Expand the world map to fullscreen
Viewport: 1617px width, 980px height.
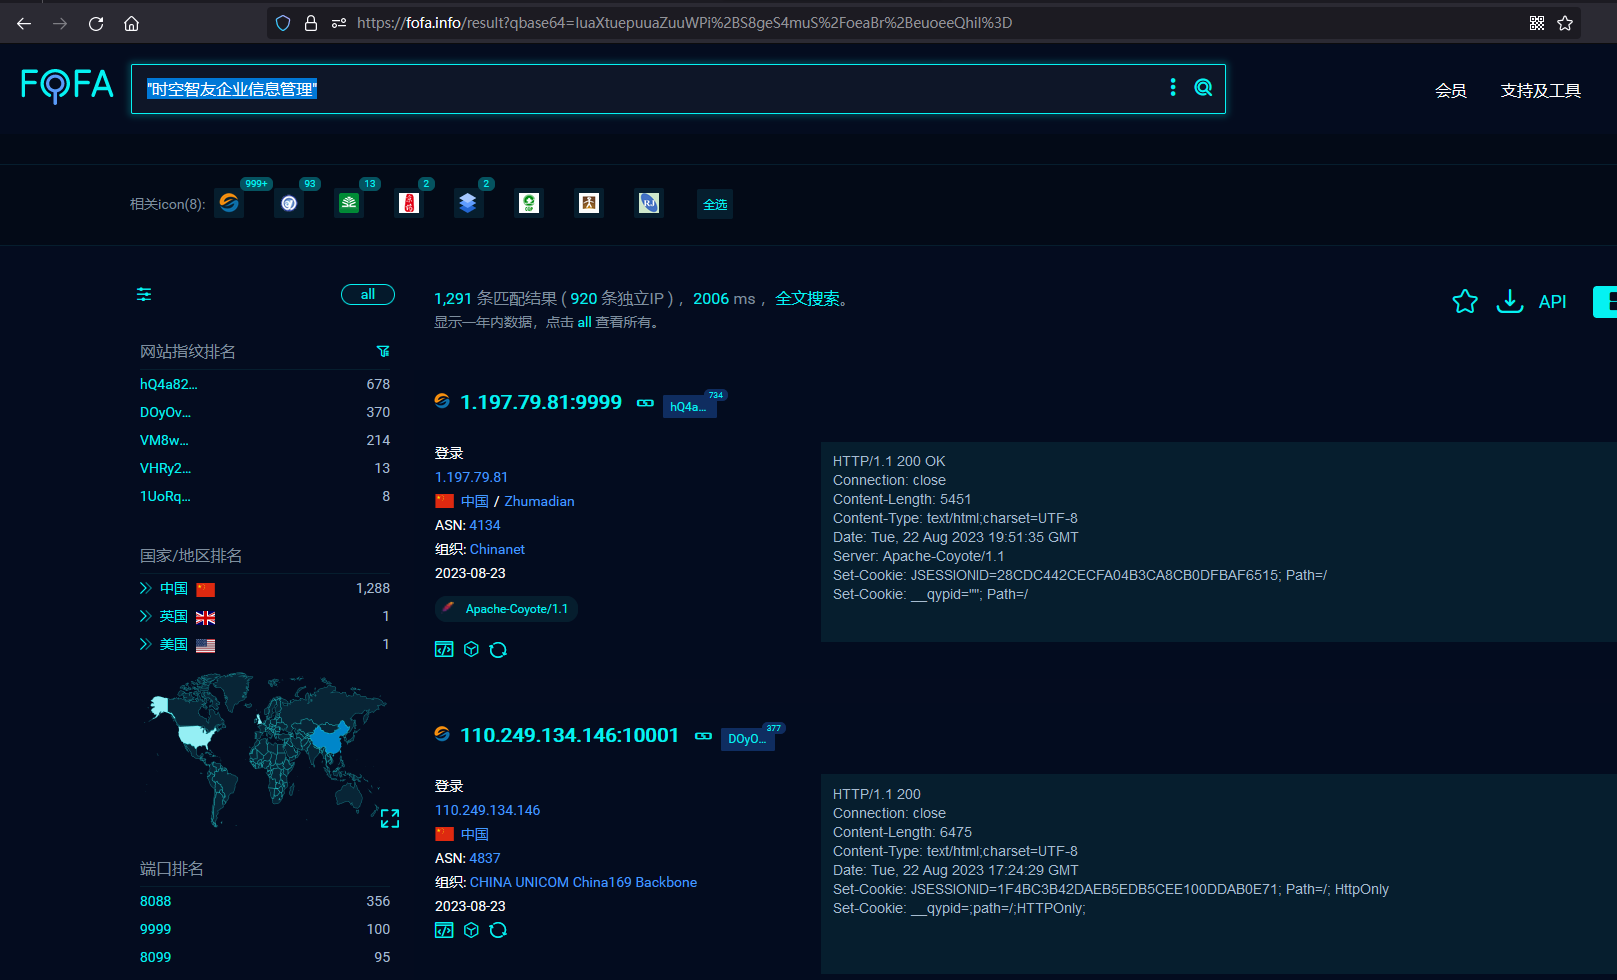(x=390, y=818)
